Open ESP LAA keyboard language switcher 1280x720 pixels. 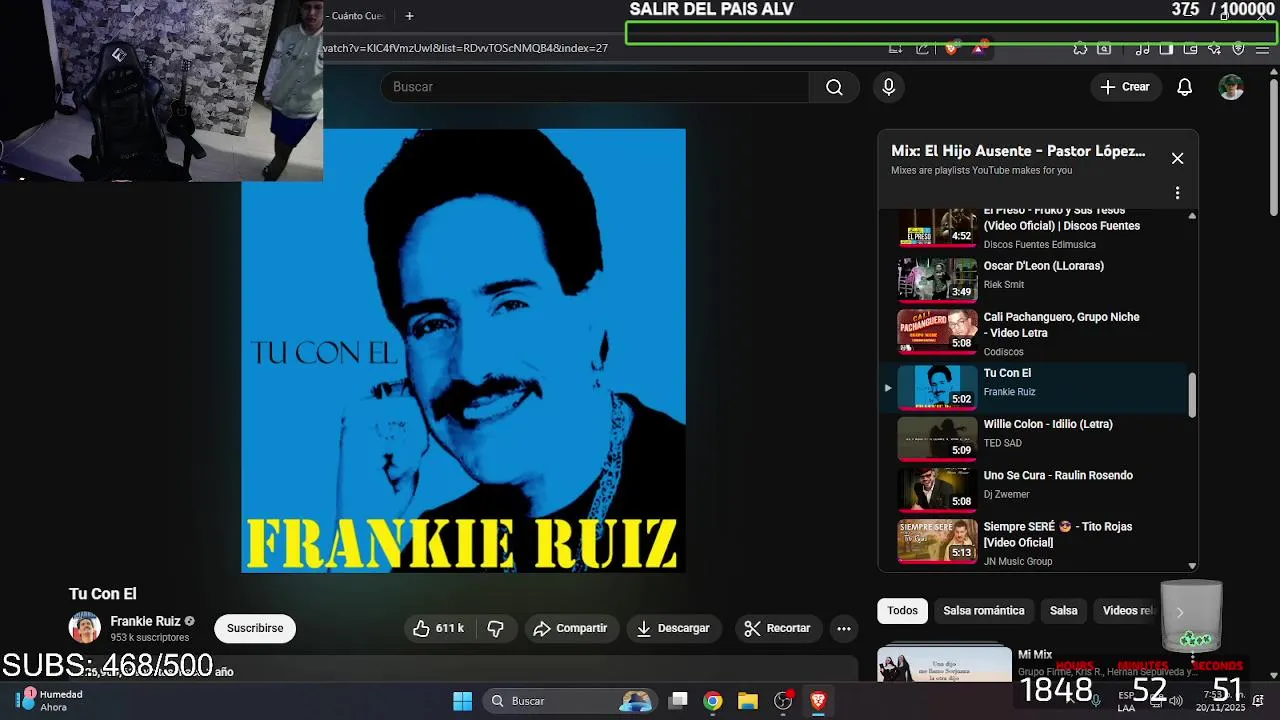coord(1126,701)
